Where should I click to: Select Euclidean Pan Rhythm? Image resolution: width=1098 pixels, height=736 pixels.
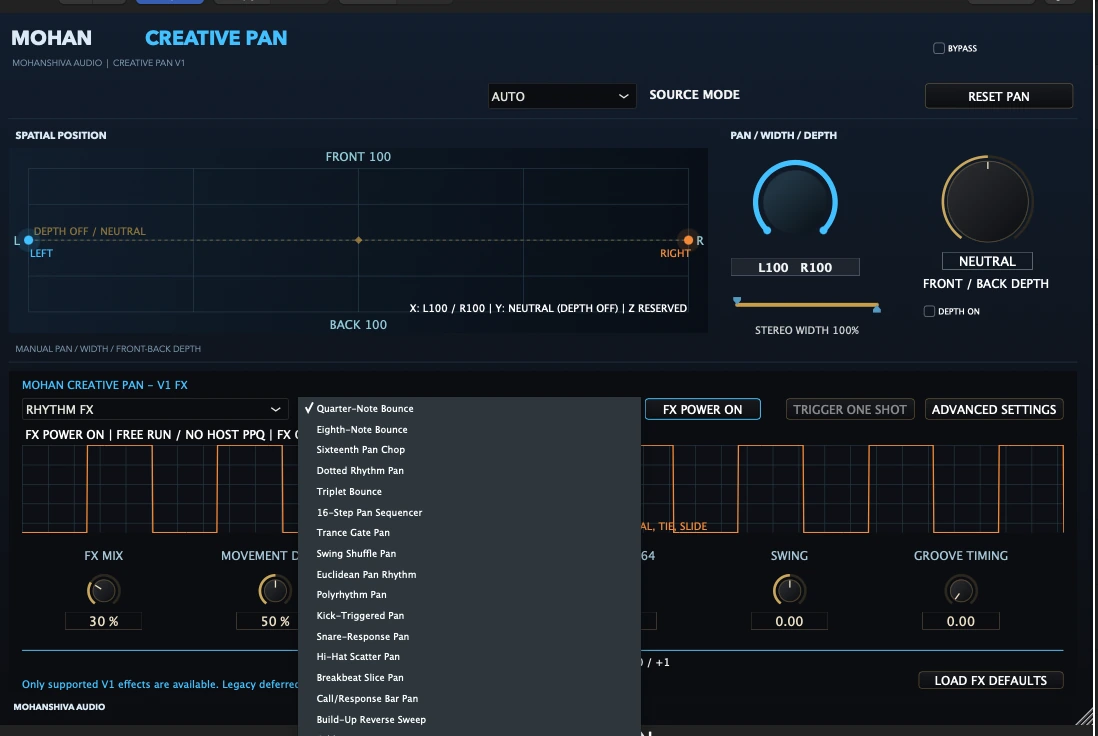coord(469,574)
